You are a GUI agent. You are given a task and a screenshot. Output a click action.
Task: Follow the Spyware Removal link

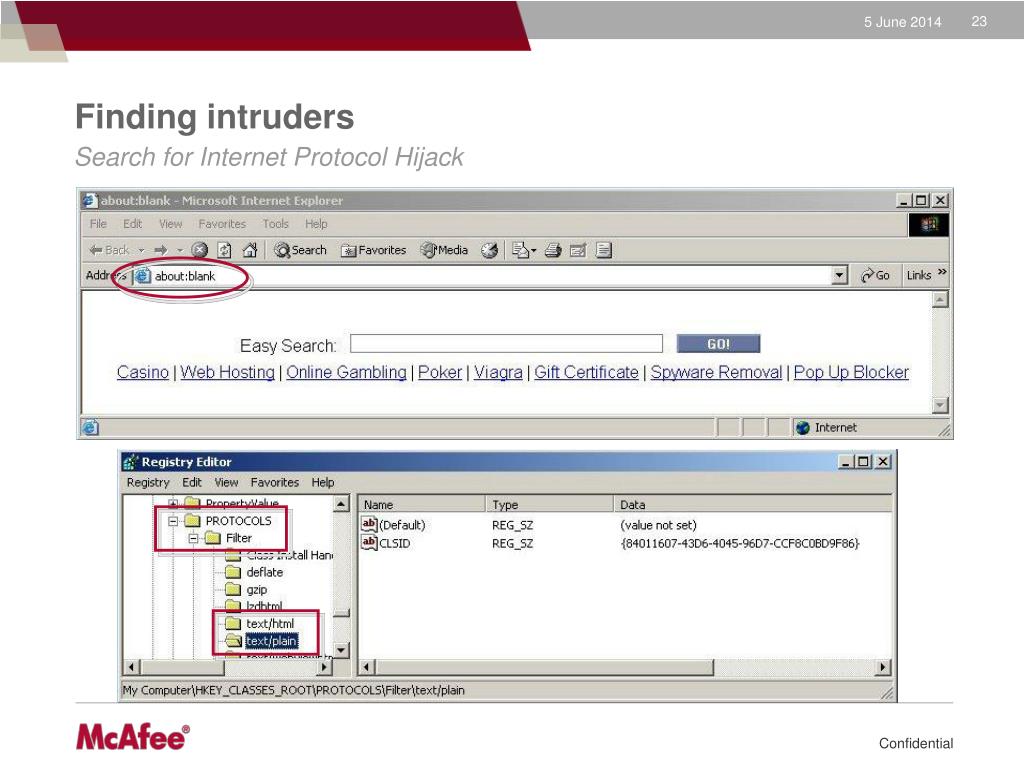(x=716, y=372)
